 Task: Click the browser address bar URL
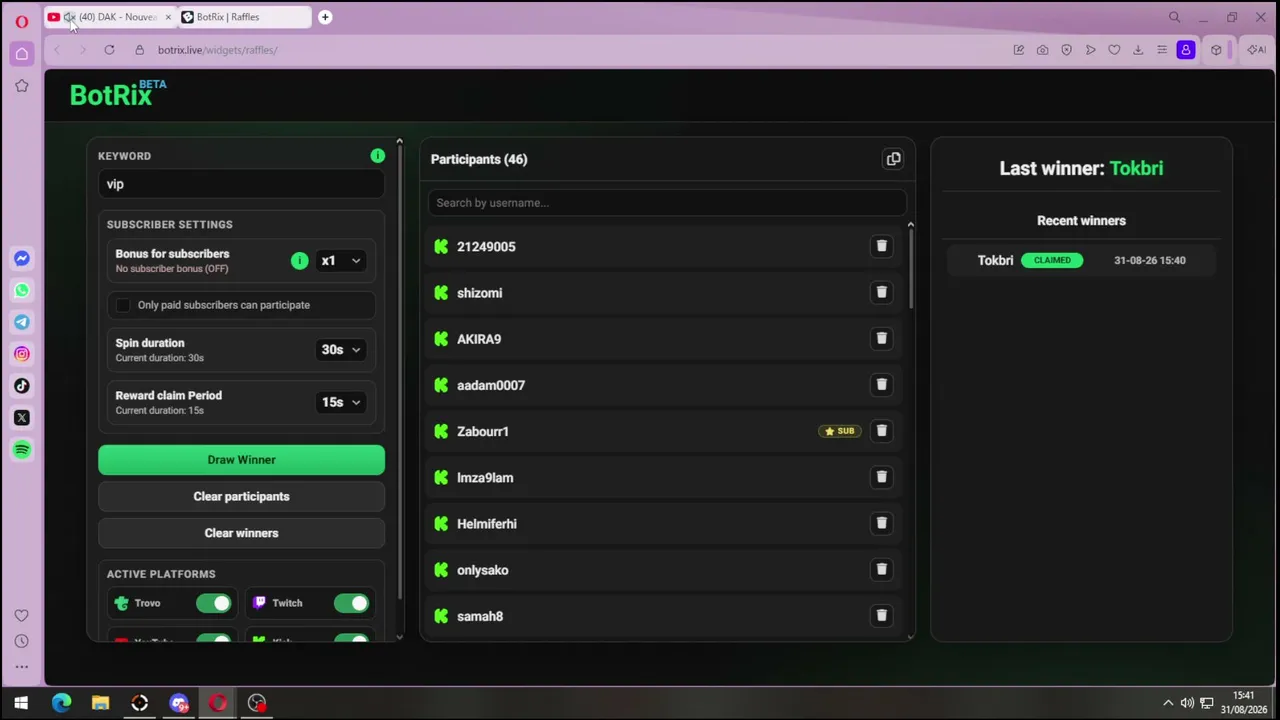tap(217, 50)
